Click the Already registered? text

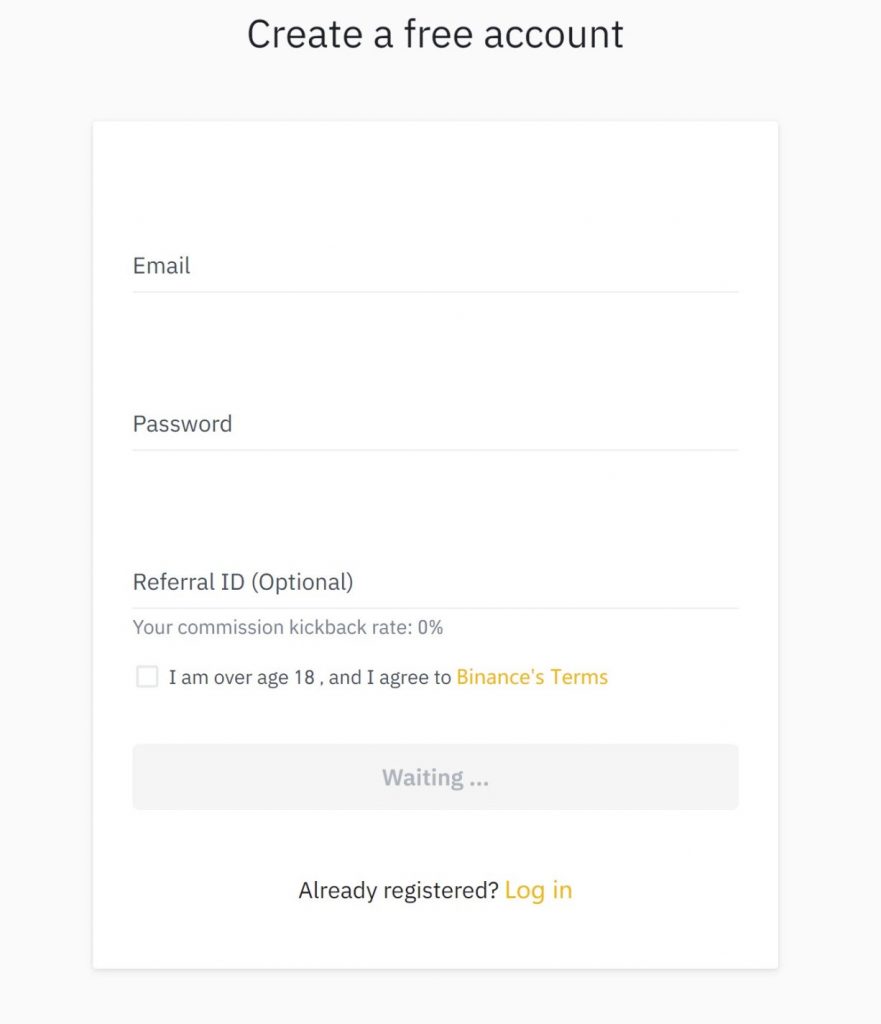tap(398, 890)
